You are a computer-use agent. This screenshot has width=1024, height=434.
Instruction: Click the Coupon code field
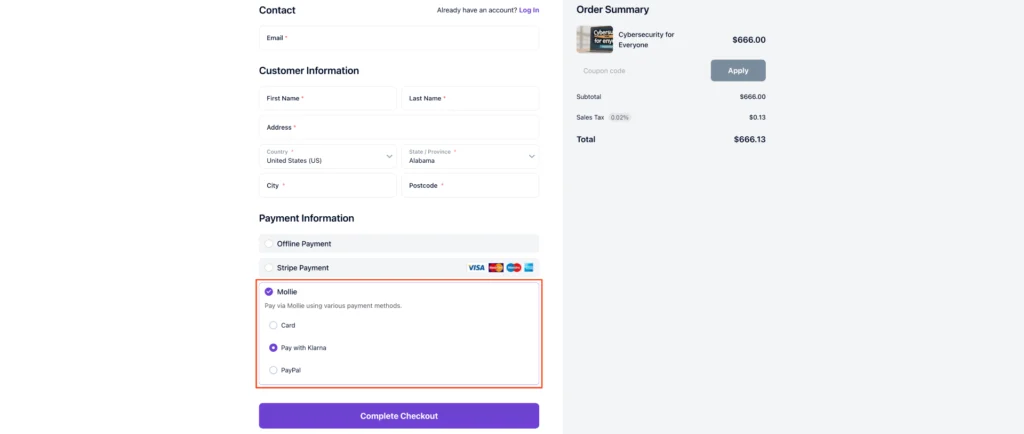pos(641,70)
